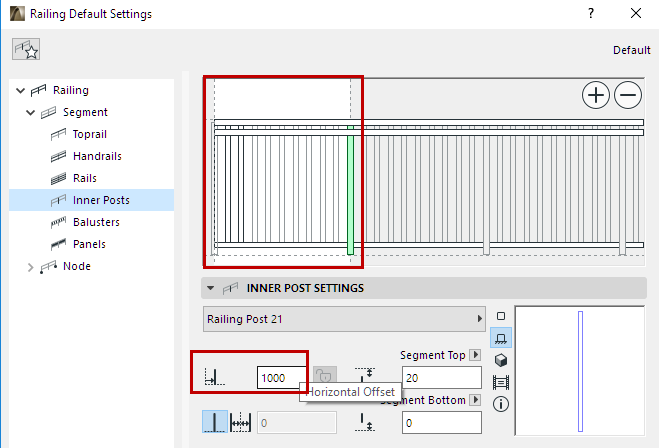Select Handrails in the tree

[x=97, y=156]
